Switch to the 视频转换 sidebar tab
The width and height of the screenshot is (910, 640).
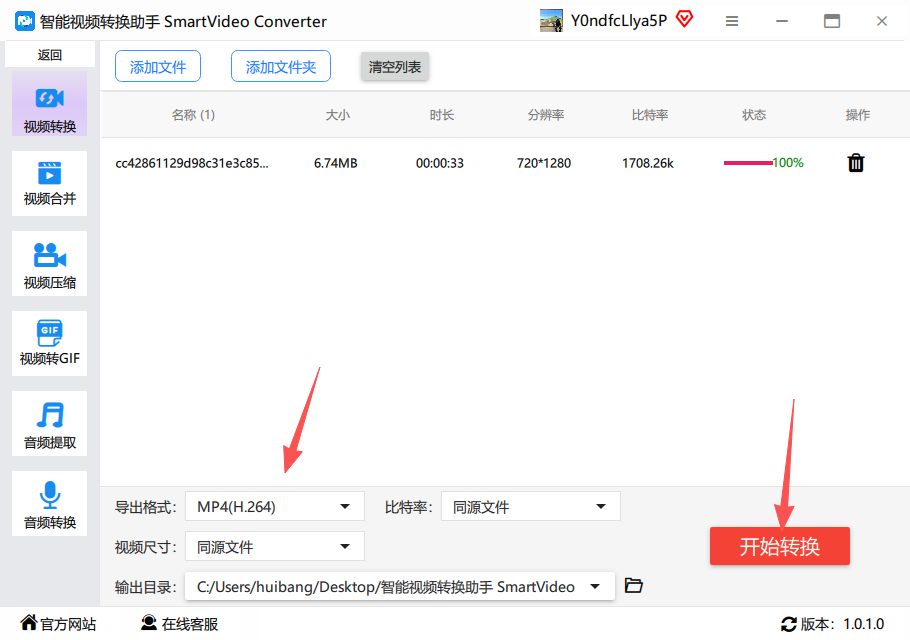pos(49,104)
